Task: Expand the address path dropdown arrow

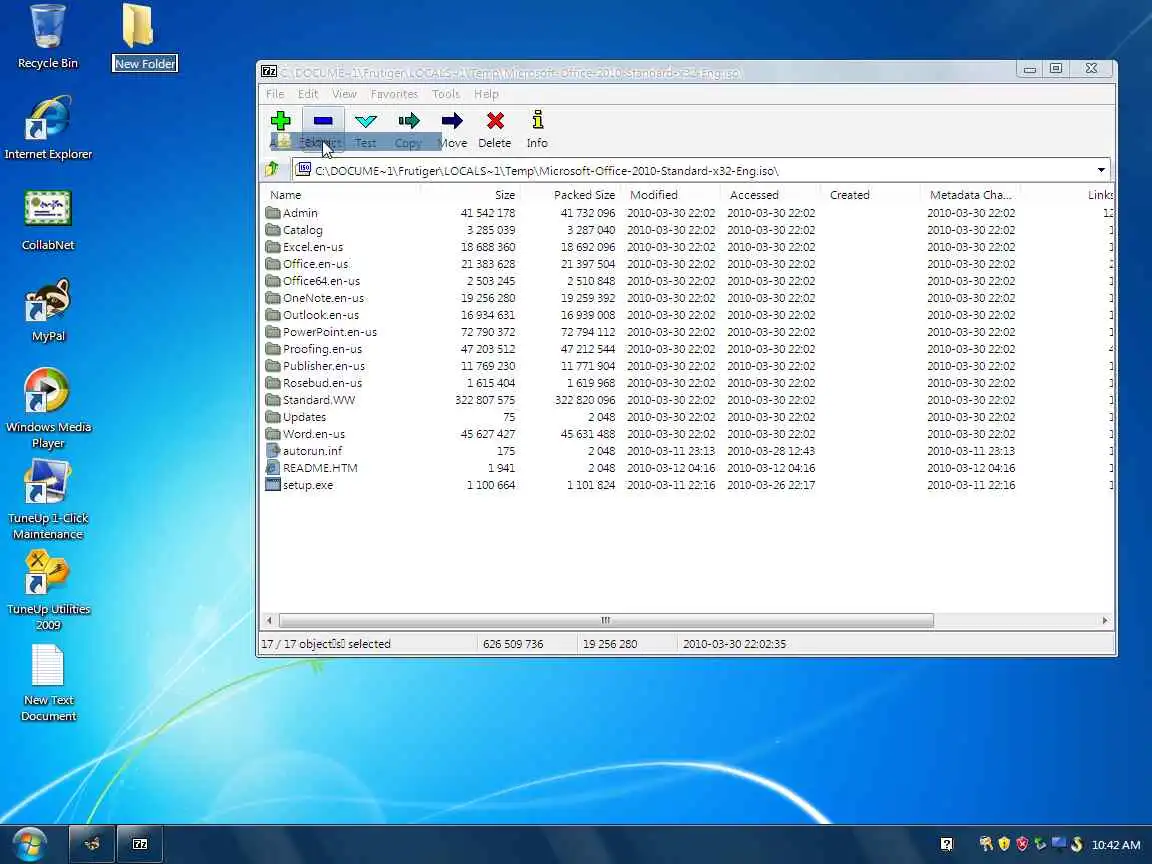Action: point(1101,170)
